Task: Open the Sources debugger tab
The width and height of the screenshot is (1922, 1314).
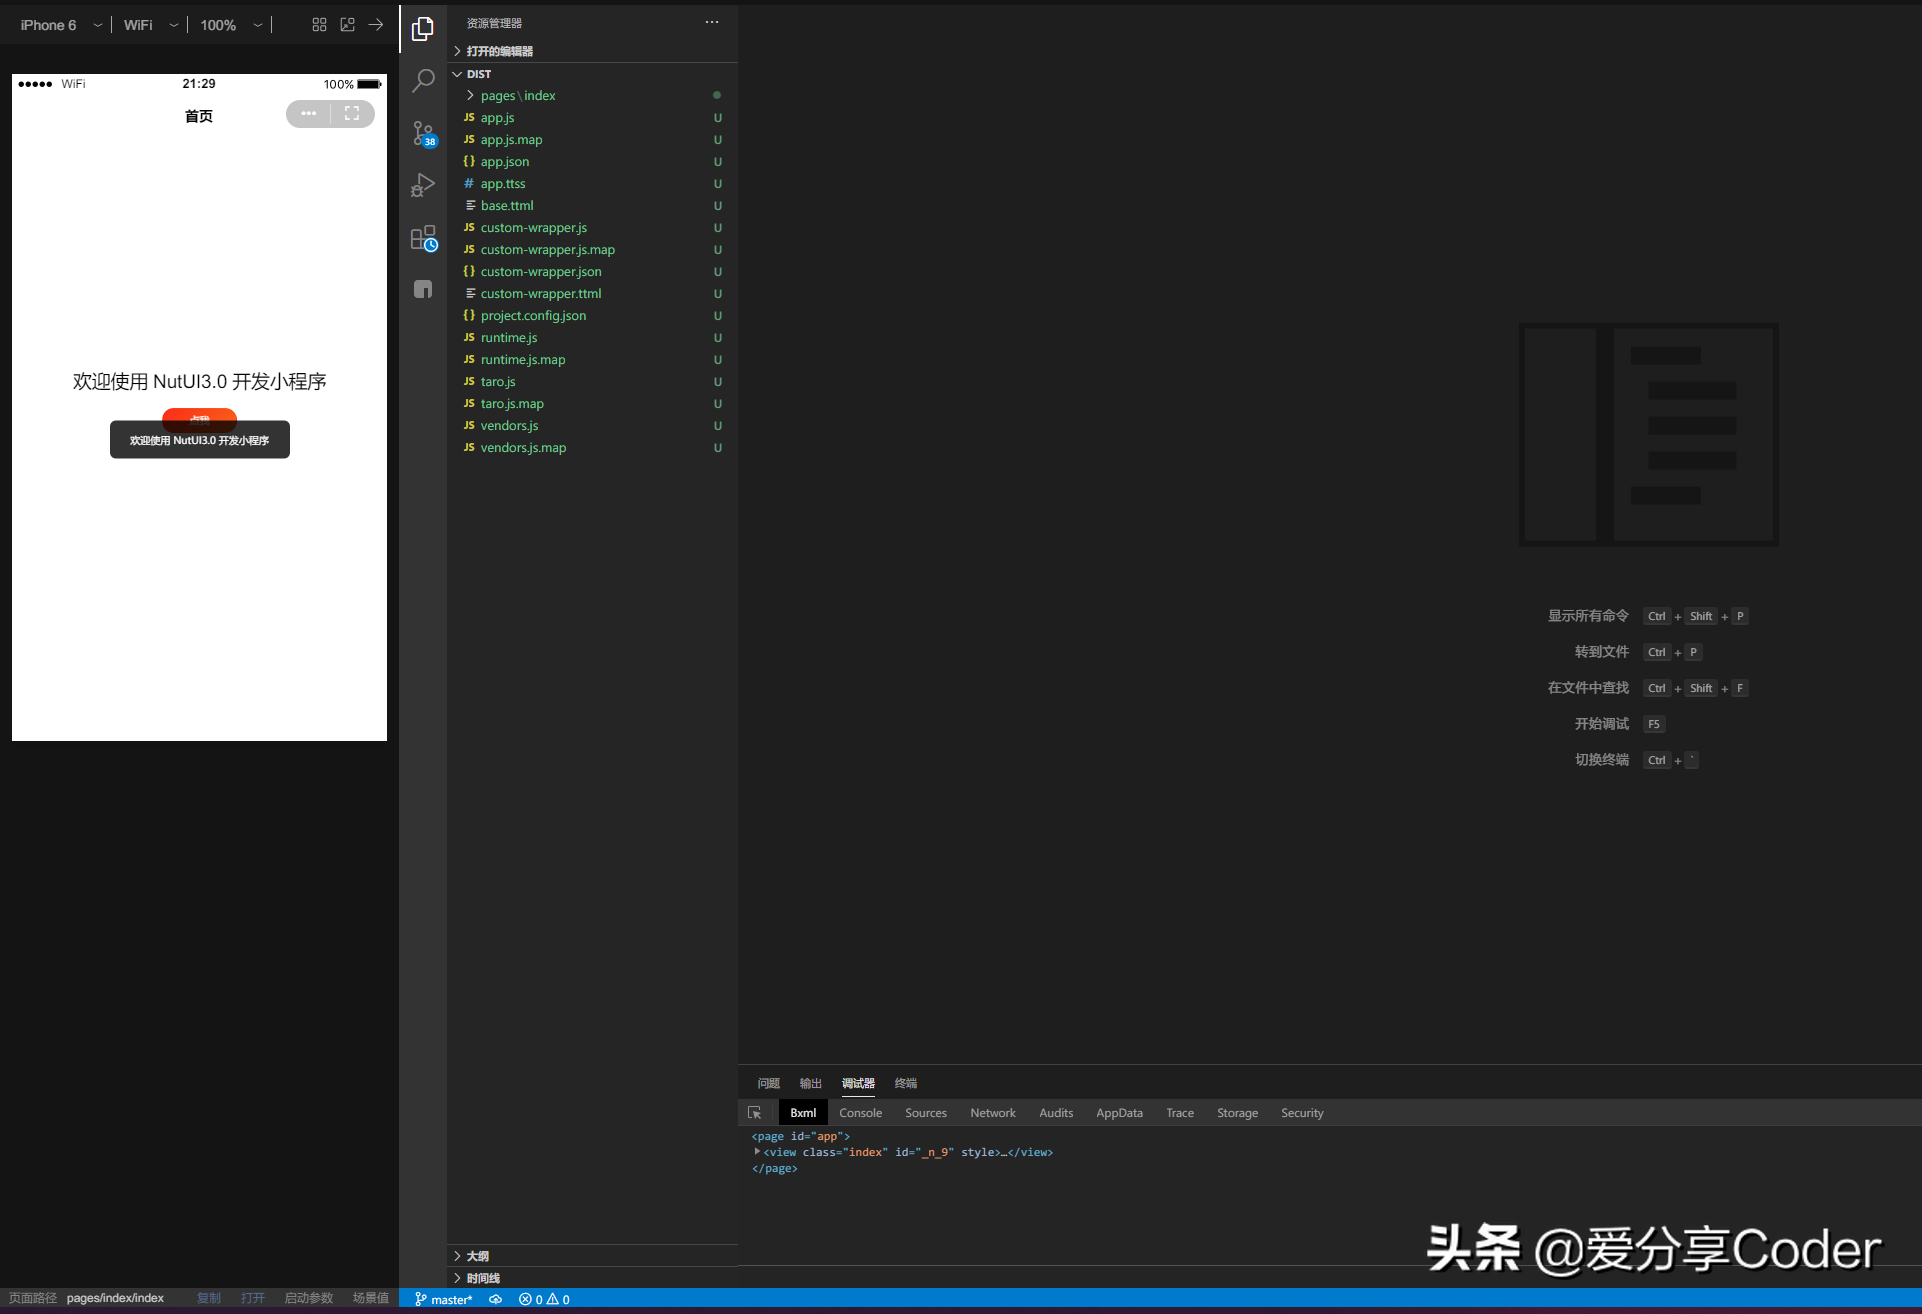Action: (x=926, y=1113)
